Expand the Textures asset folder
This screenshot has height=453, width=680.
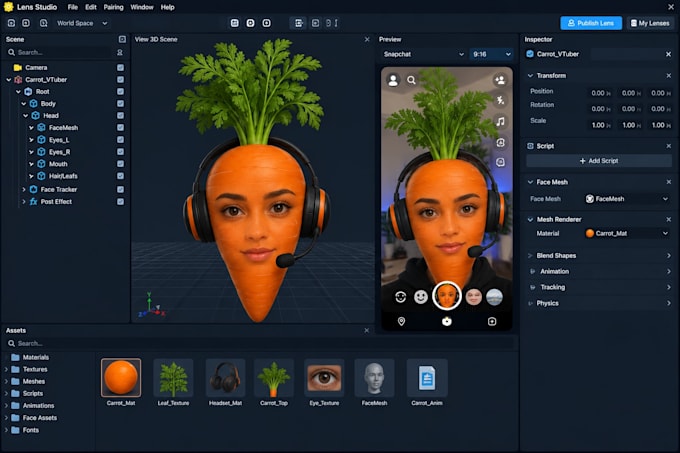(6, 369)
